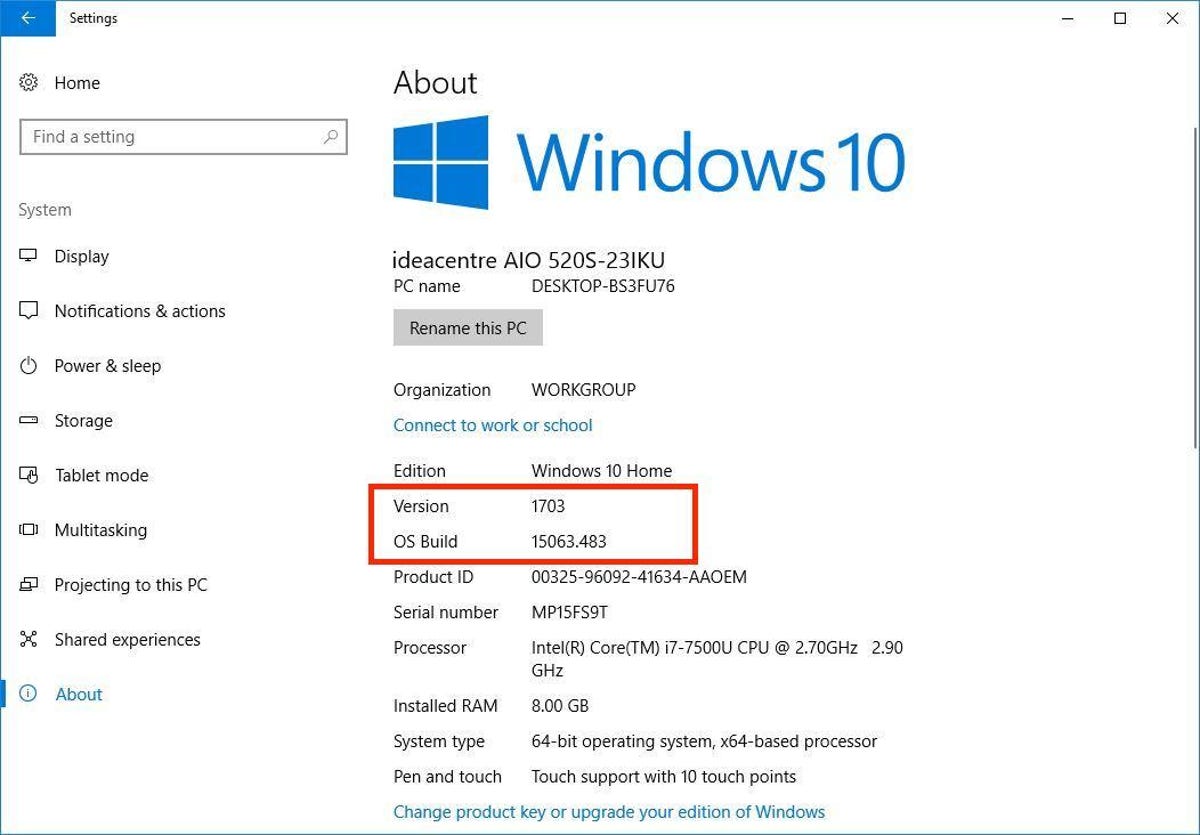Select About in the System menu
This screenshot has width=1200, height=835.
pos(78,694)
